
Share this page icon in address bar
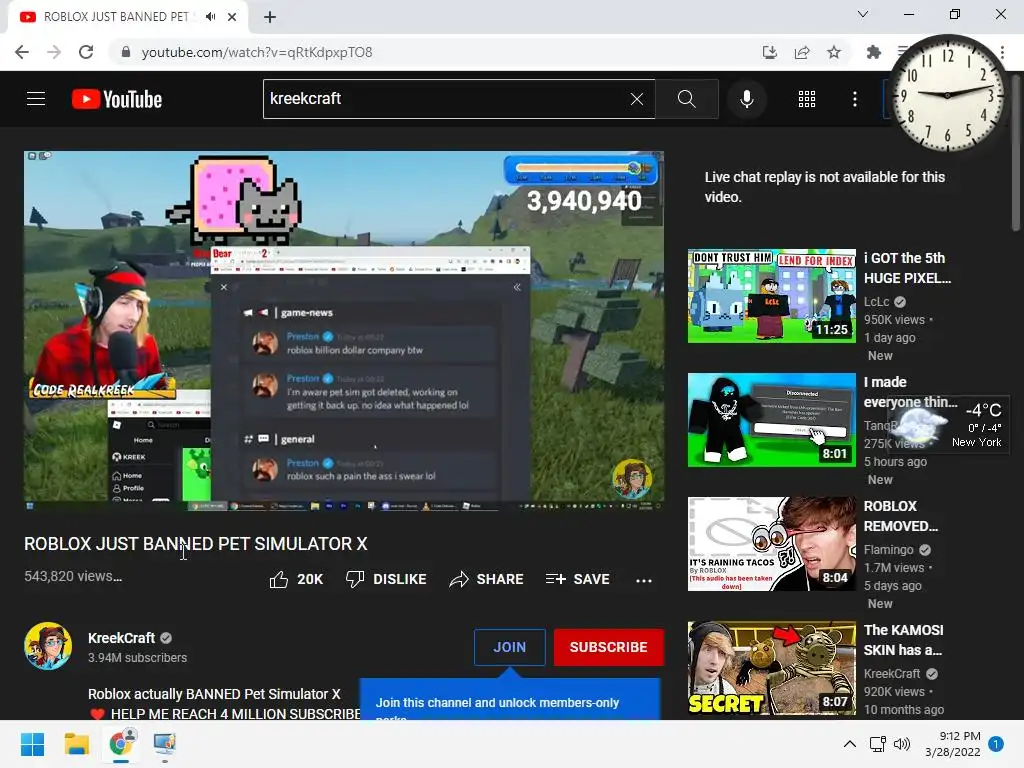click(x=802, y=52)
